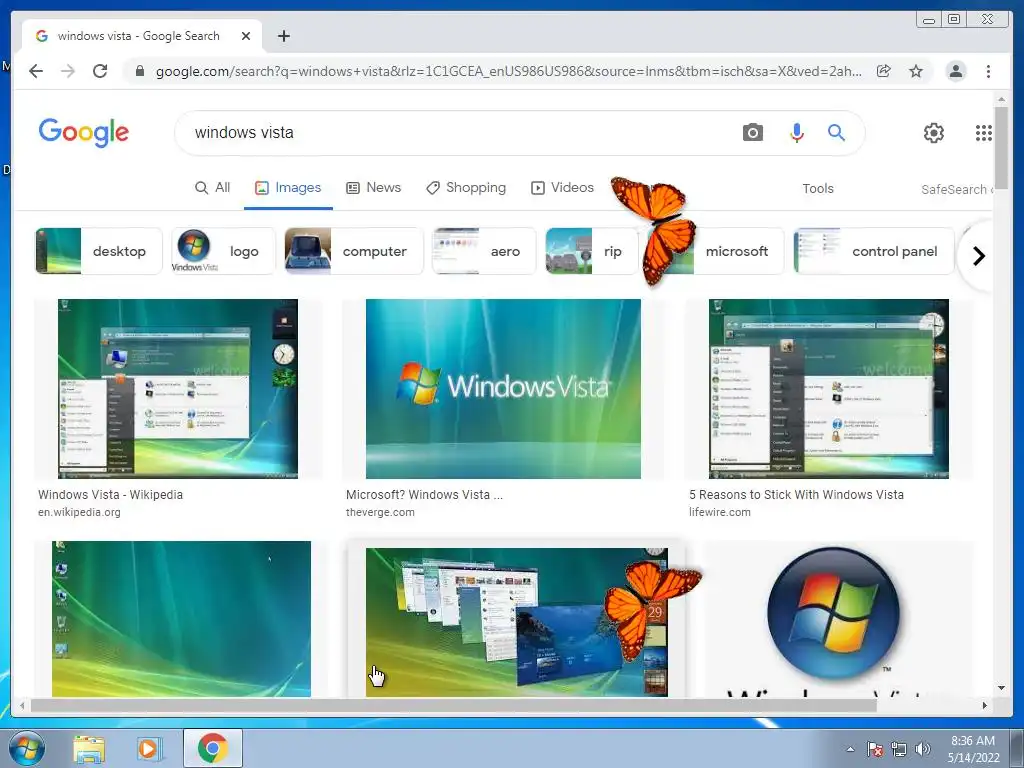Open Google settings gear
Viewport: 1024px width, 768px height.
click(x=934, y=133)
